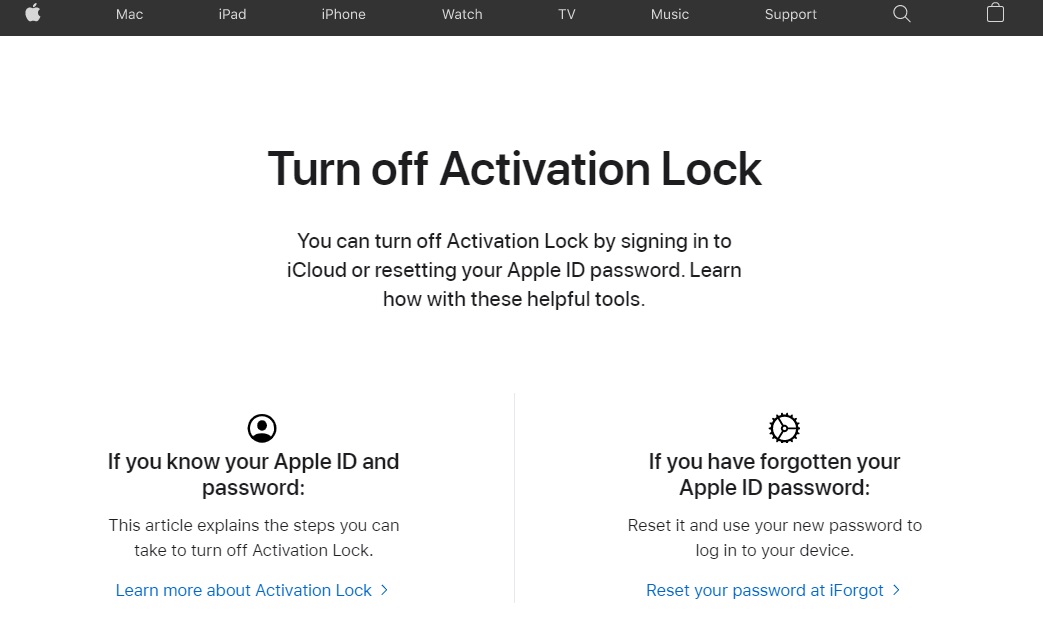Click the person profile icon
This screenshot has height=618, width=1043.
click(x=262, y=428)
